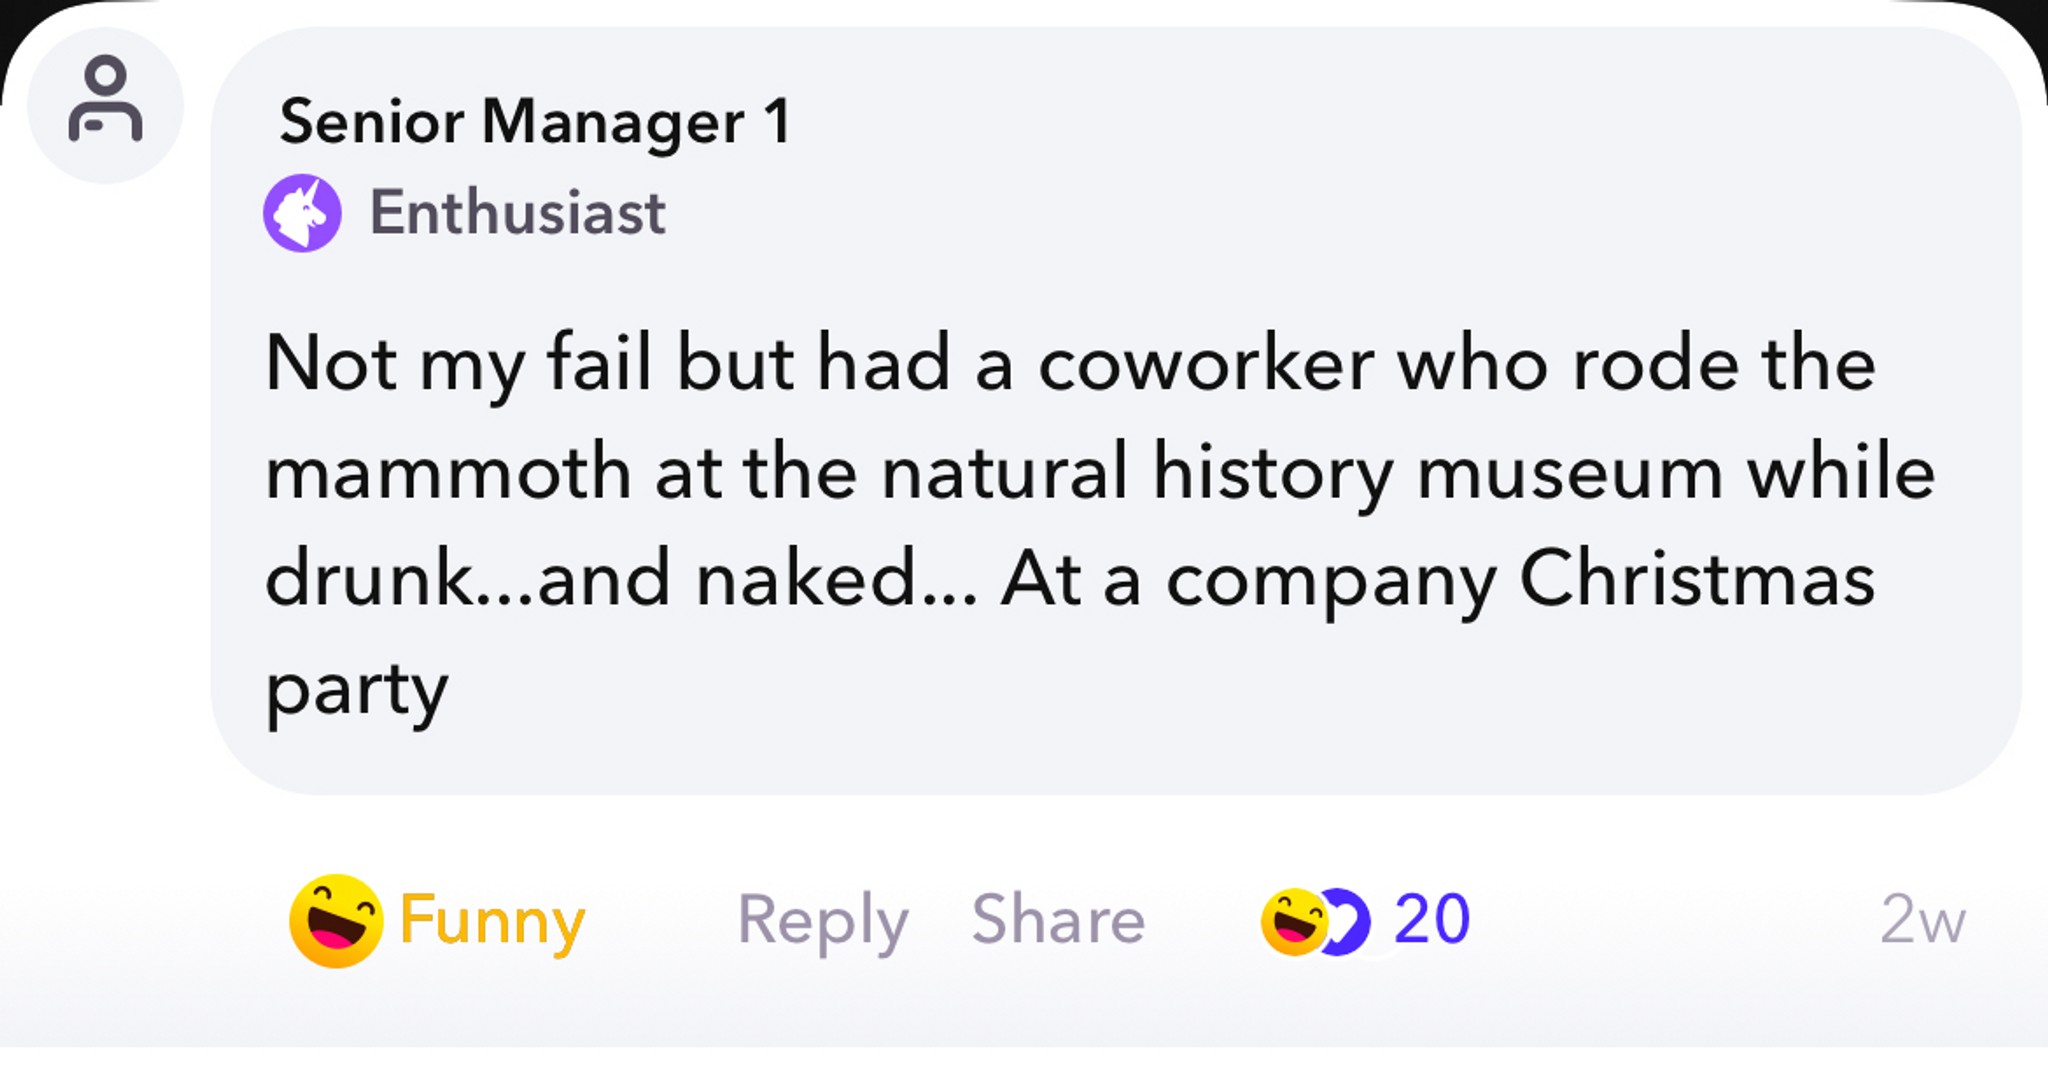Click the word "coworker" in the comment
The height and width of the screenshot is (1091, 2048).
1206,365
